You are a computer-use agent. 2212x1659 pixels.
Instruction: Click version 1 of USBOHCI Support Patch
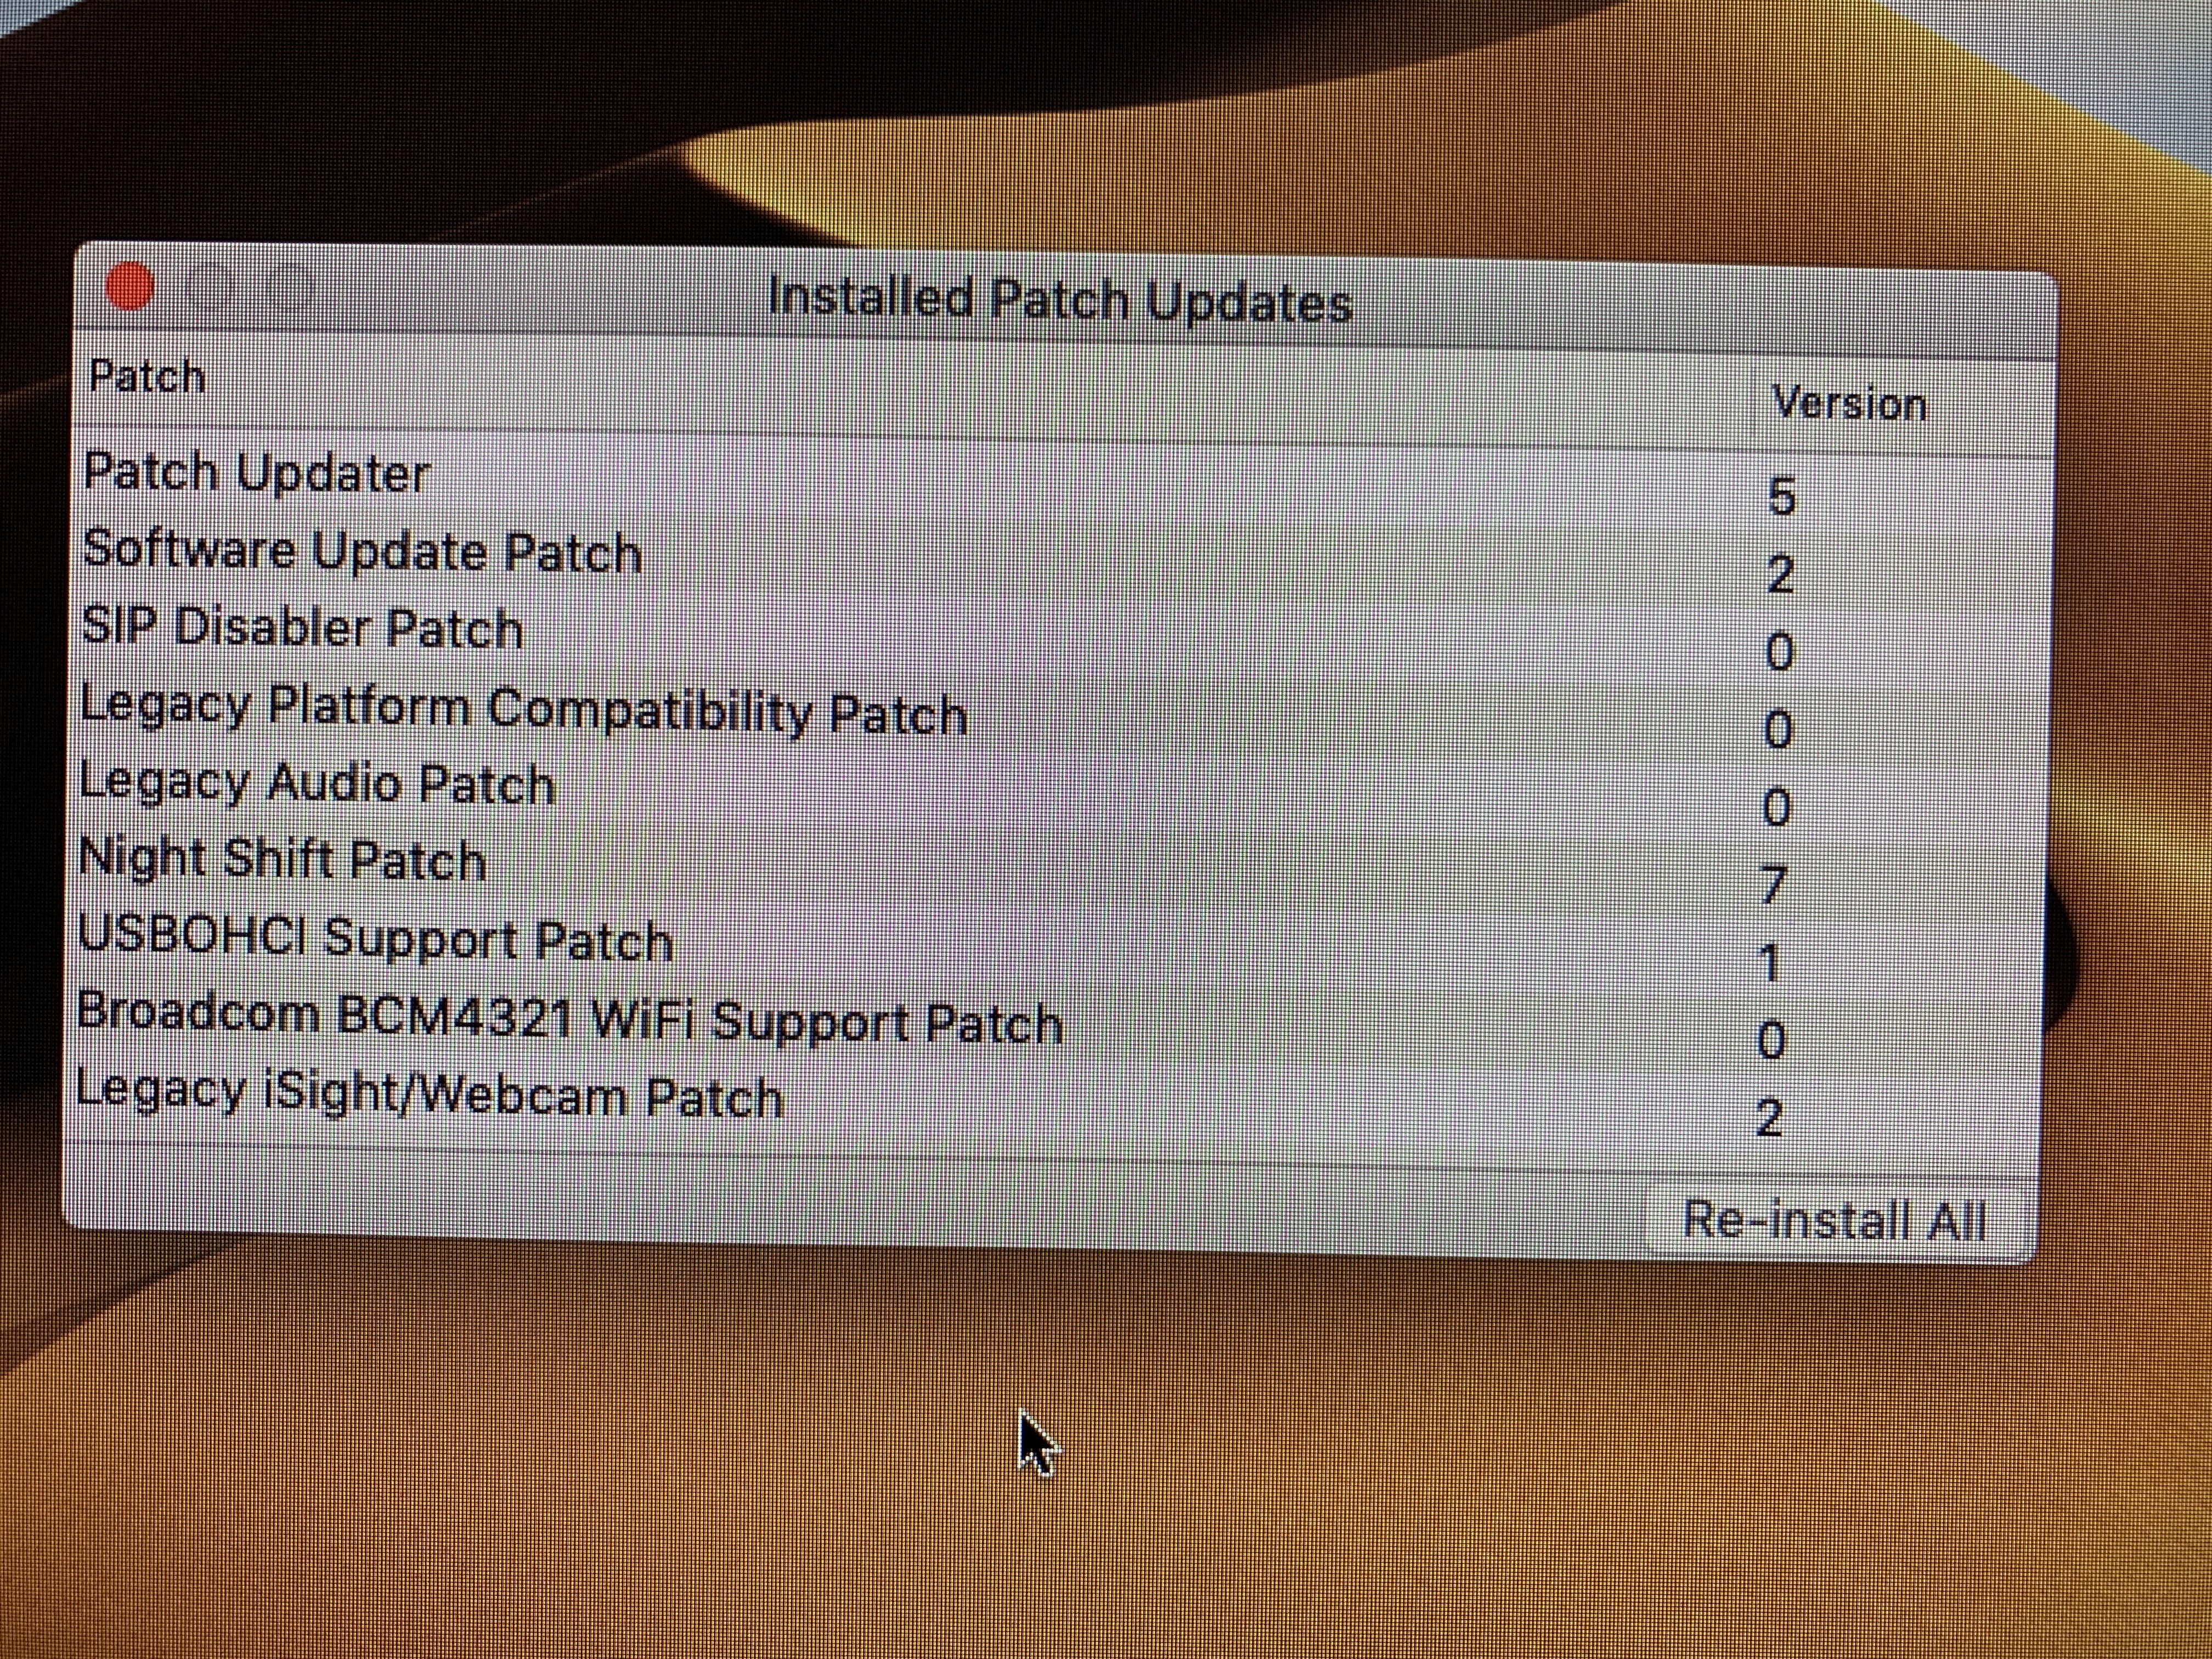click(1770, 963)
